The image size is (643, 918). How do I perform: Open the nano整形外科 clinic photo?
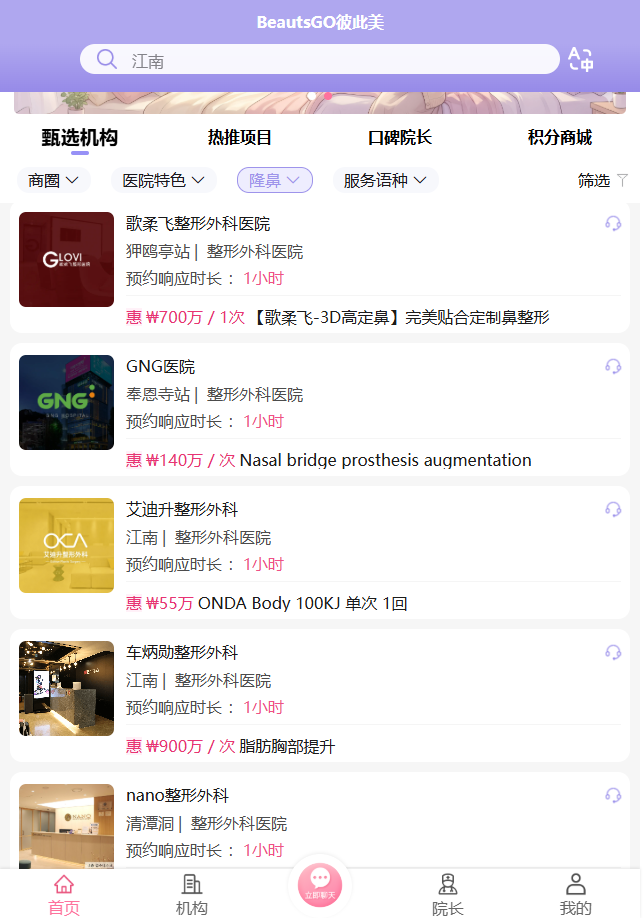click(x=66, y=826)
